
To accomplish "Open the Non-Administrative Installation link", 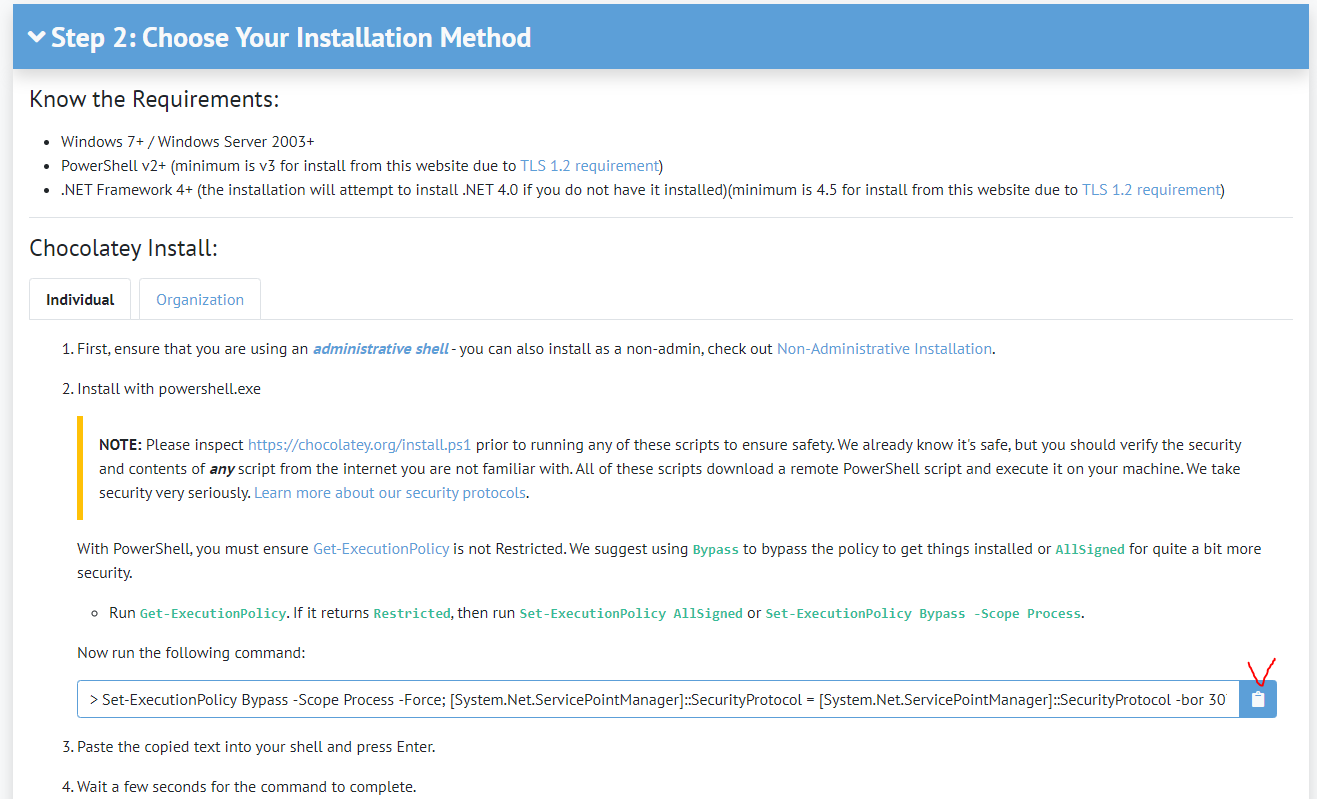I will tap(884, 349).
